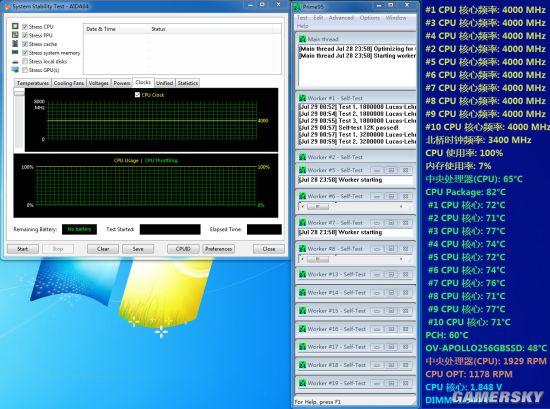Uncheck the Stress cache option
This screenshot has height=409, width=550.
25,44
